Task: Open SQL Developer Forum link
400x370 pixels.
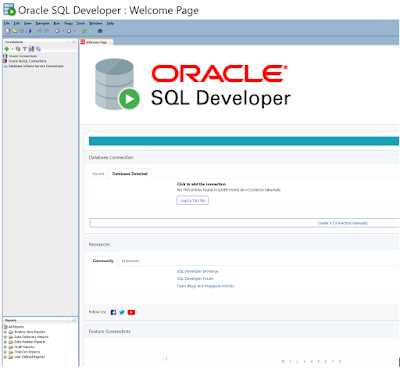Action: click(x=195, y=279)
